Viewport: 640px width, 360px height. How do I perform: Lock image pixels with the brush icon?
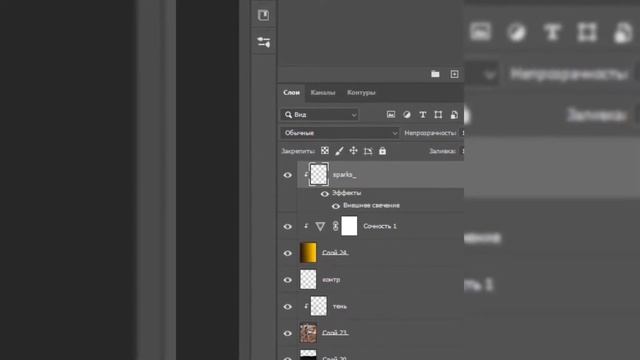pyautogui.click(x=339, y=151)
